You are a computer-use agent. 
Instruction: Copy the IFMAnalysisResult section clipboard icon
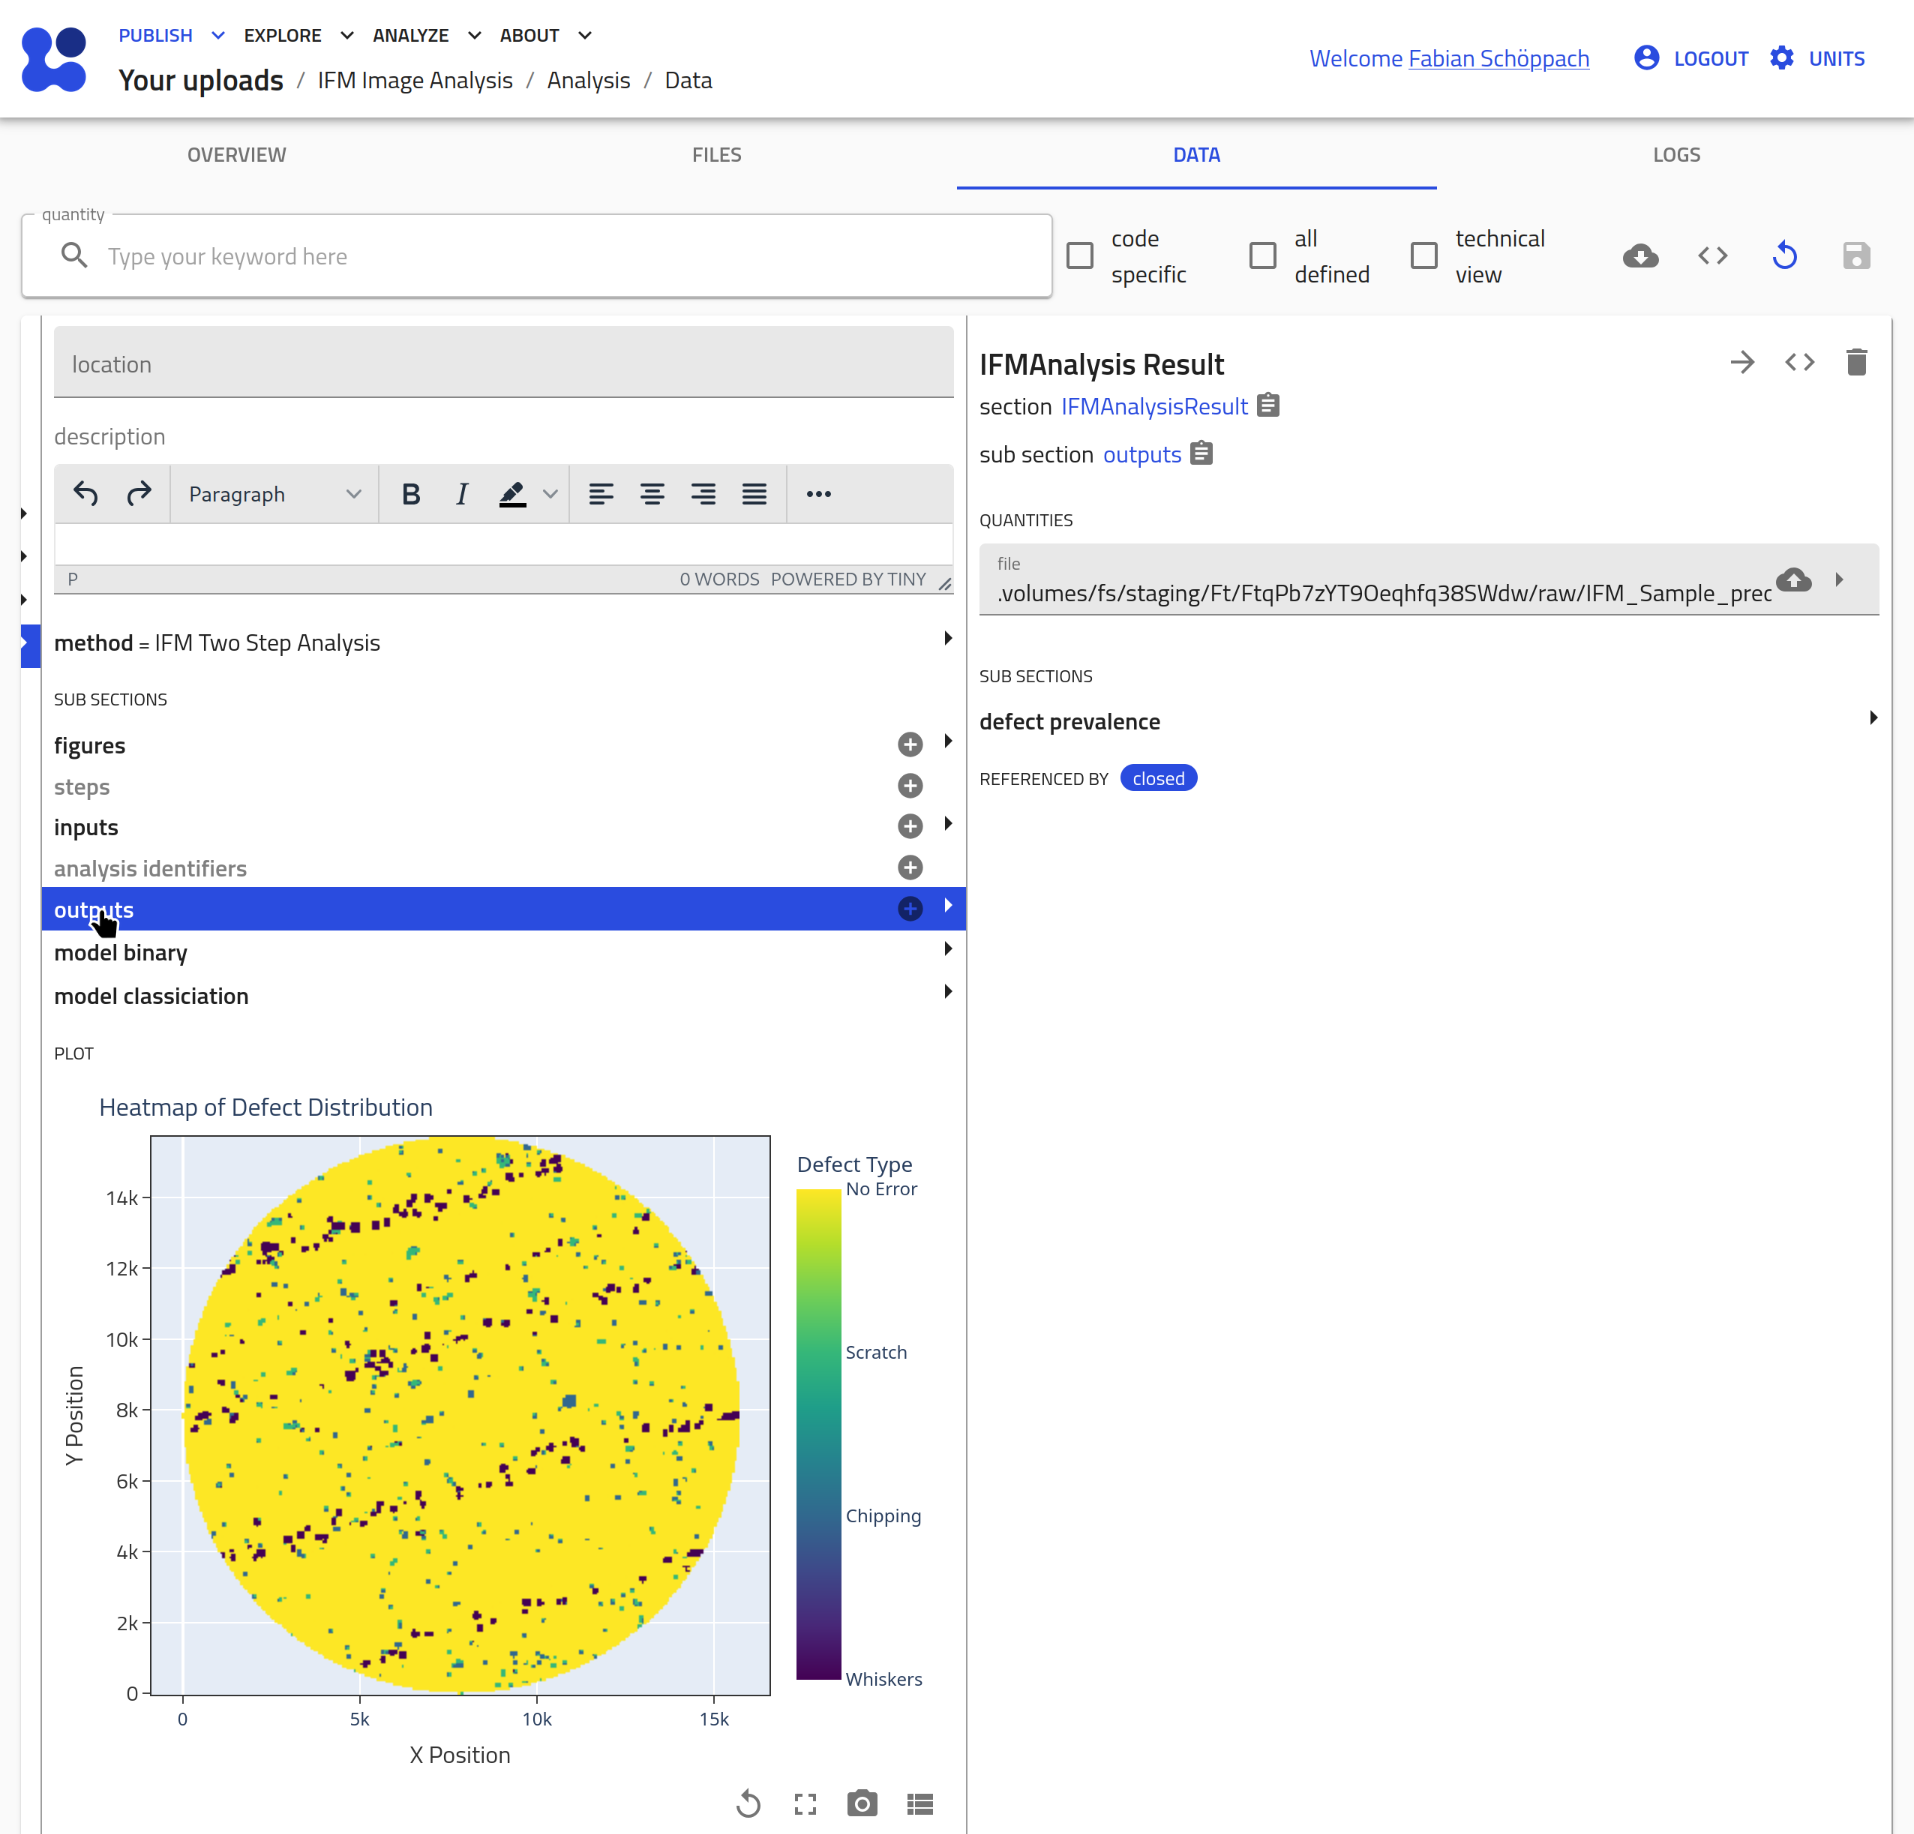click(1268, 406)
